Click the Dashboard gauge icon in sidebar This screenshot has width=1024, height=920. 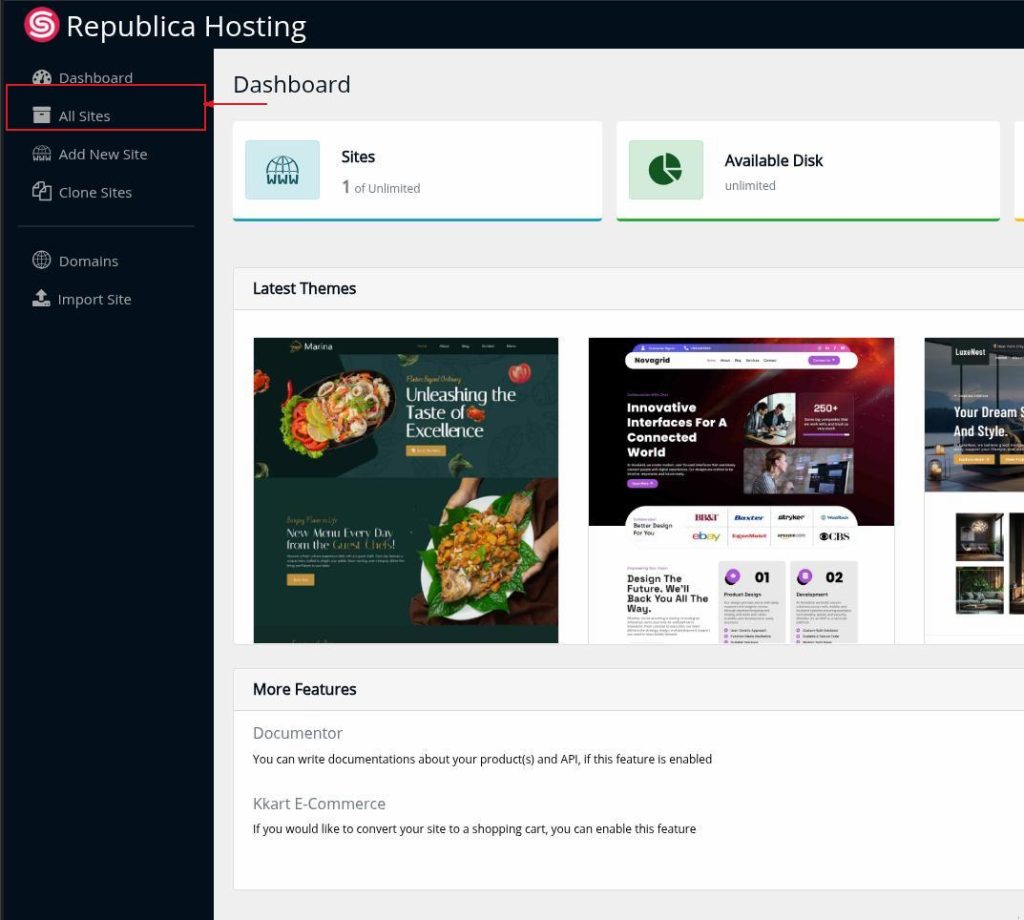pos(41,78)
